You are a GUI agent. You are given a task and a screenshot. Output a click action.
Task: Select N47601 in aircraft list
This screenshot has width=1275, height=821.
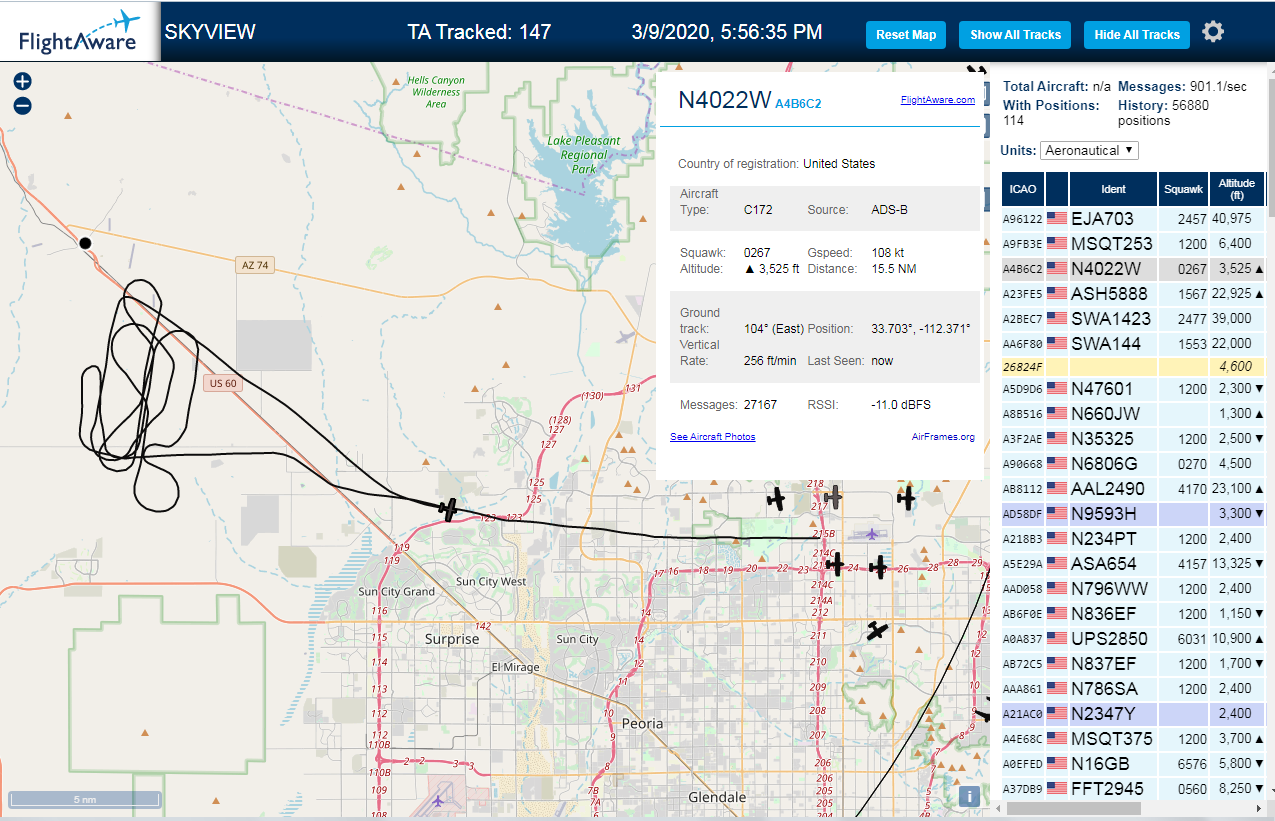1134,388
